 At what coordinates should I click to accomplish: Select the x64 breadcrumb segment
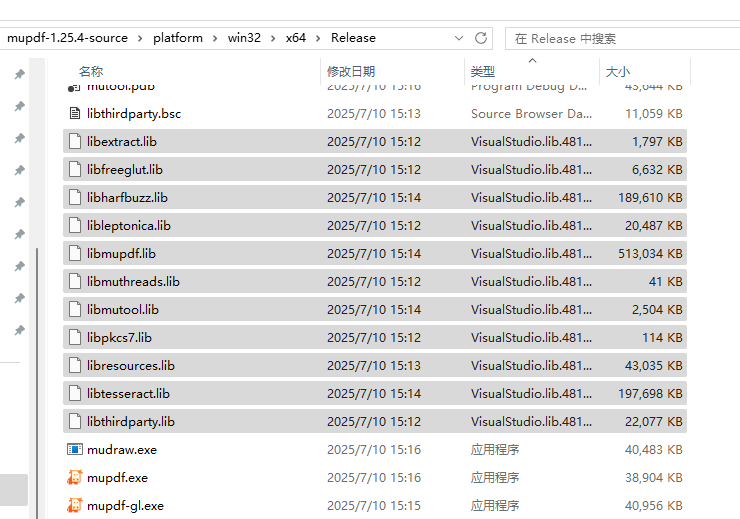click(296, 38)
